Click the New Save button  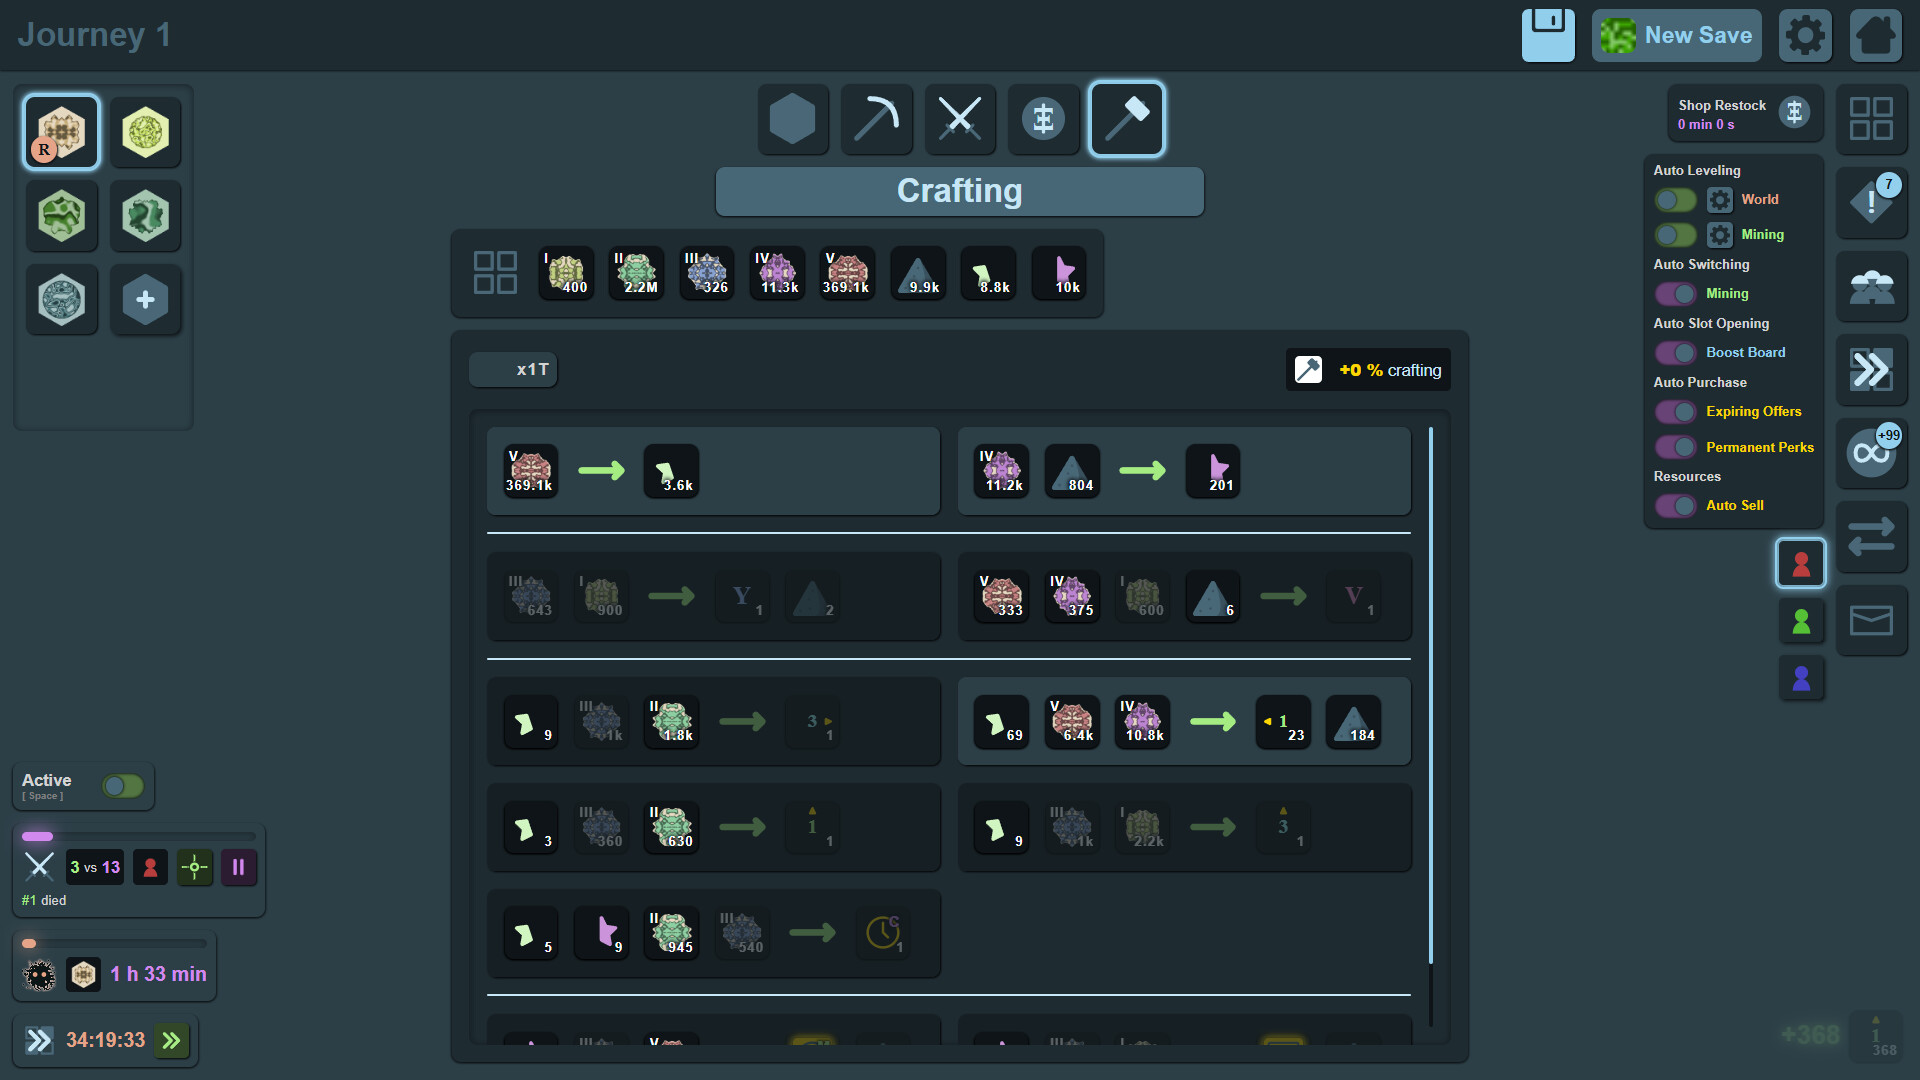[x=1677, y=35]
